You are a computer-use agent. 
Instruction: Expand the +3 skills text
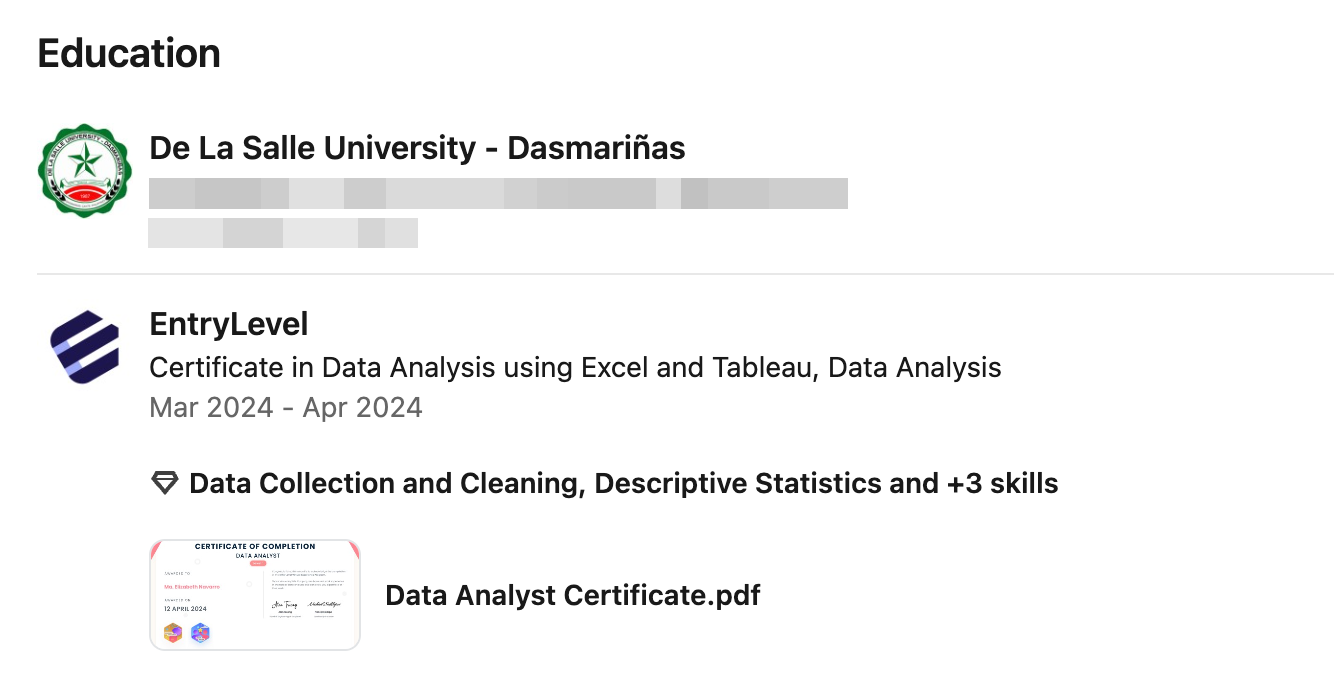(1003, 484)
